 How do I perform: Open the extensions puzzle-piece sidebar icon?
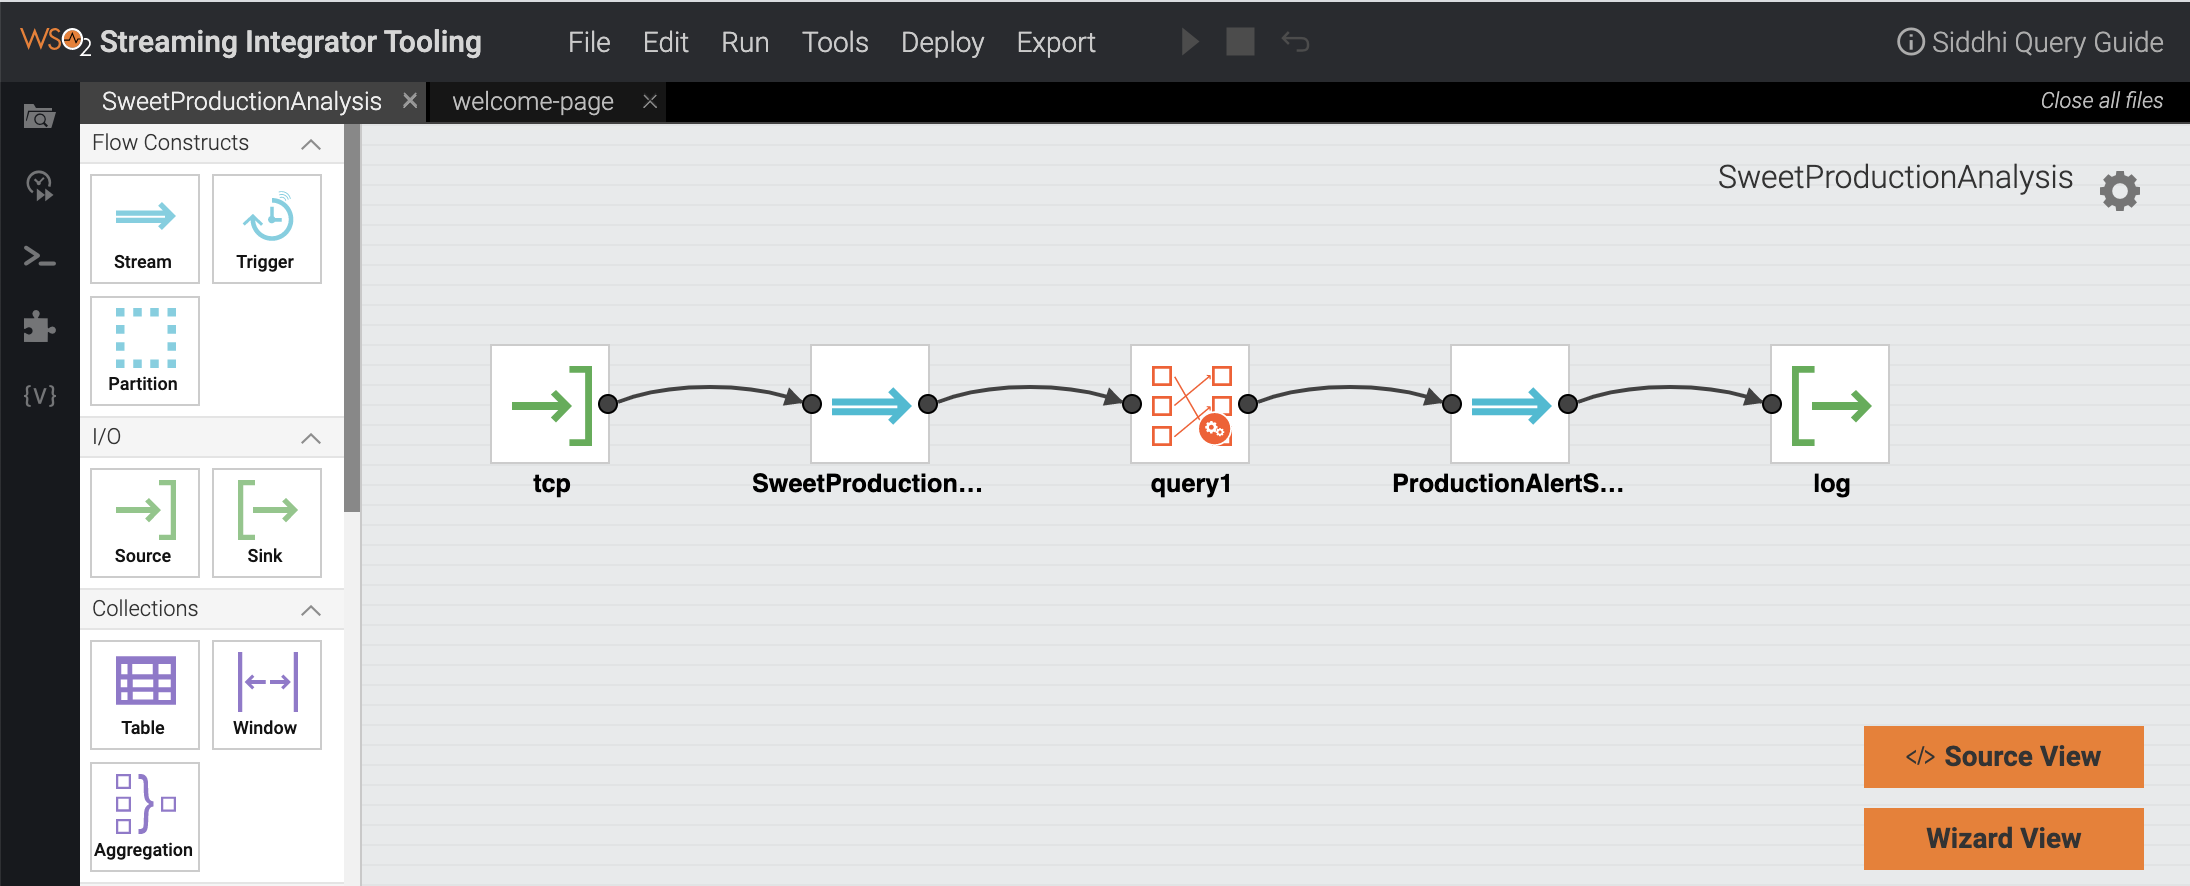[39, 326]
